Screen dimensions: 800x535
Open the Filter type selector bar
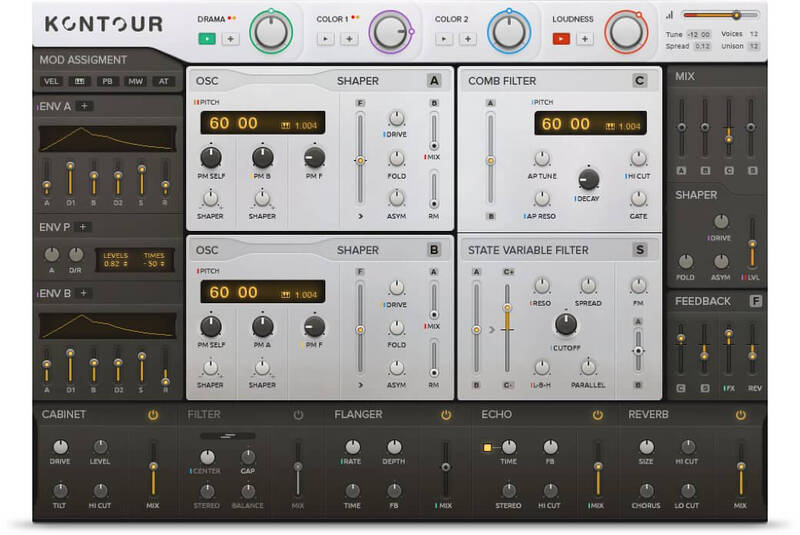228,436
